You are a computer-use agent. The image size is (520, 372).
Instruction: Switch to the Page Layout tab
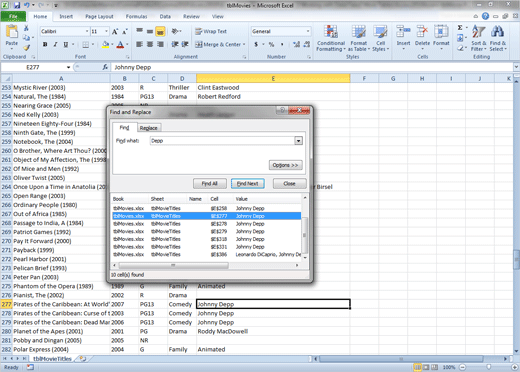(x=99, y=16)
